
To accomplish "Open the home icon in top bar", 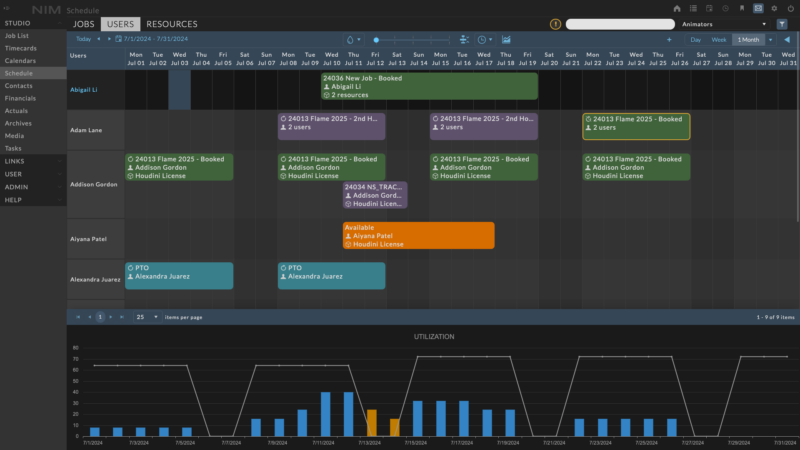I will click(677, 9).
